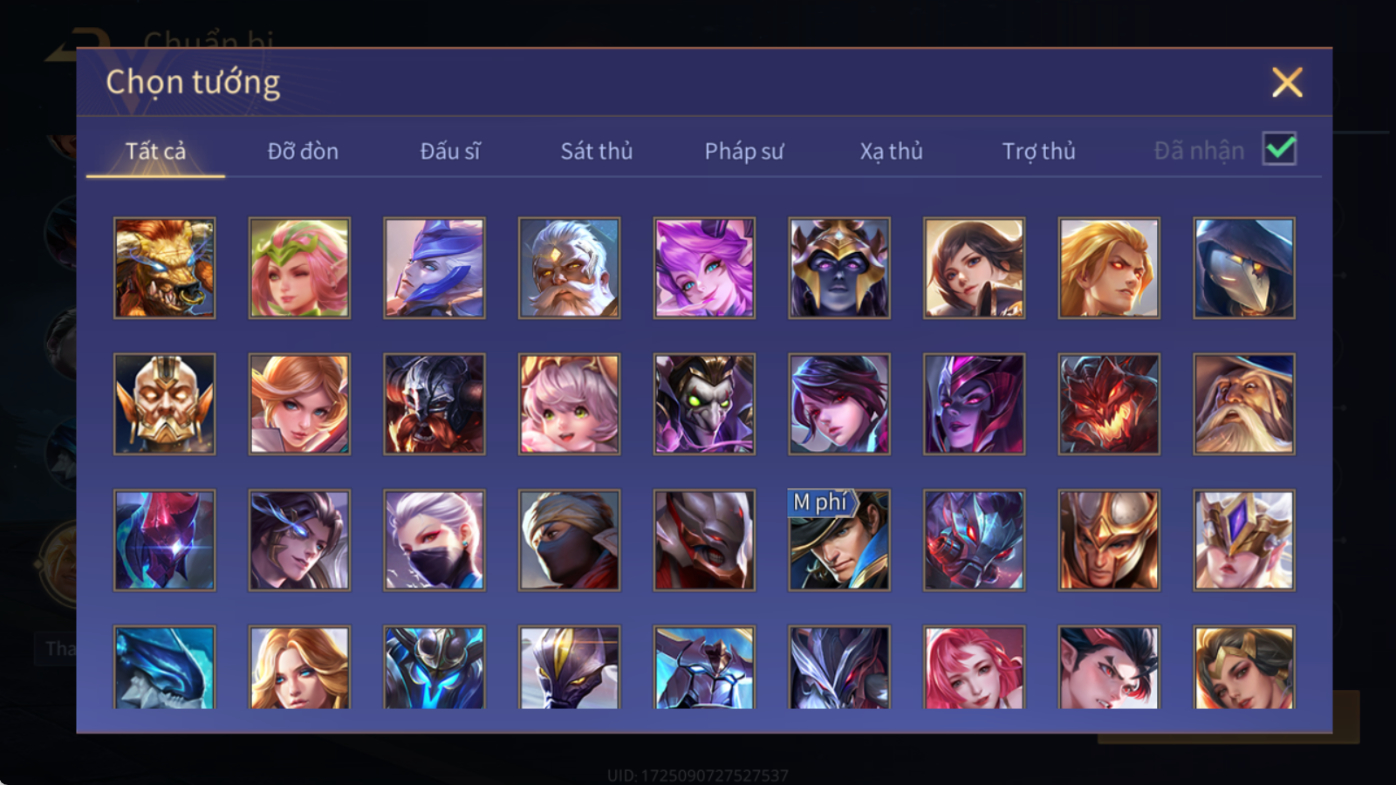Screen dimensions: 1396x785
Task: Switch to the Trợ thủ tab
Action: point(1039,151)
